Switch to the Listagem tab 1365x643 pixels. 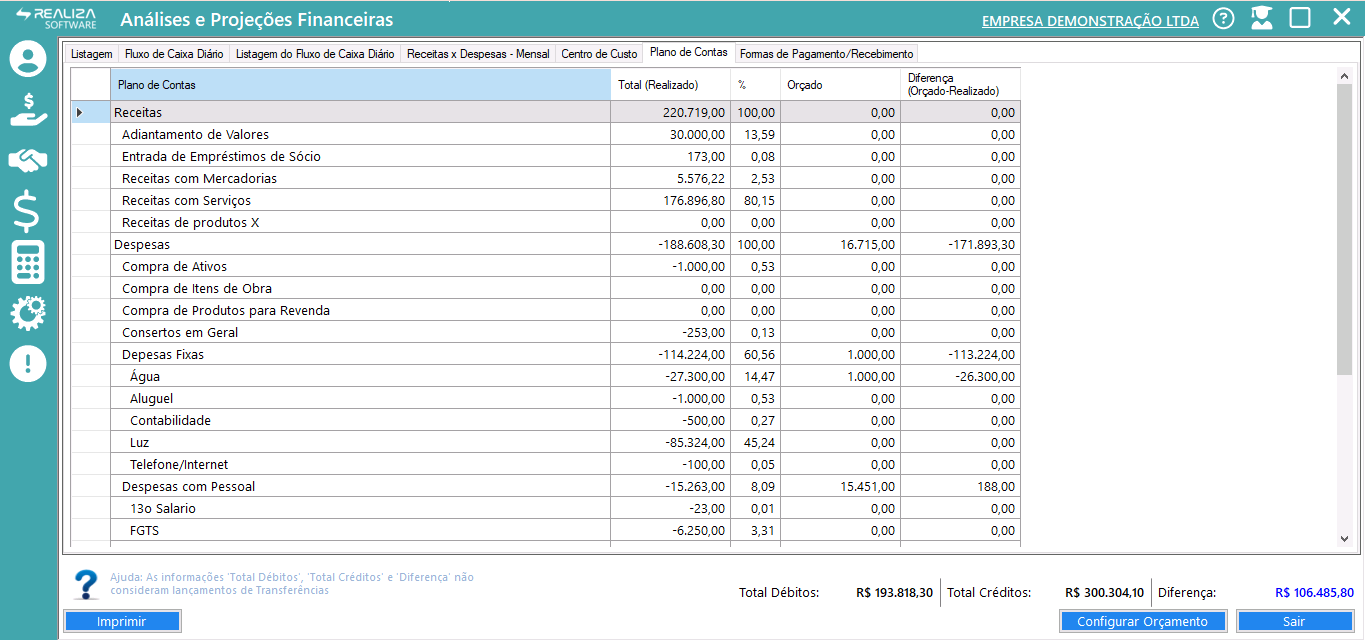coord(92,54)
